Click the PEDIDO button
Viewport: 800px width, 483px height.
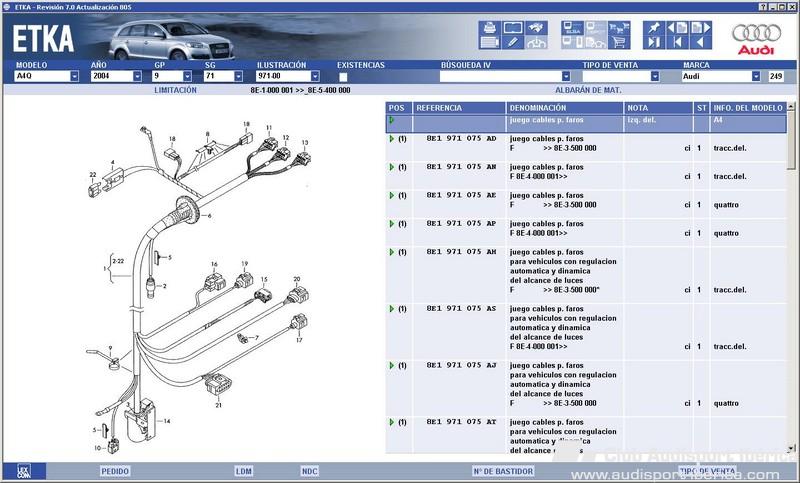[x=115, y=471]
